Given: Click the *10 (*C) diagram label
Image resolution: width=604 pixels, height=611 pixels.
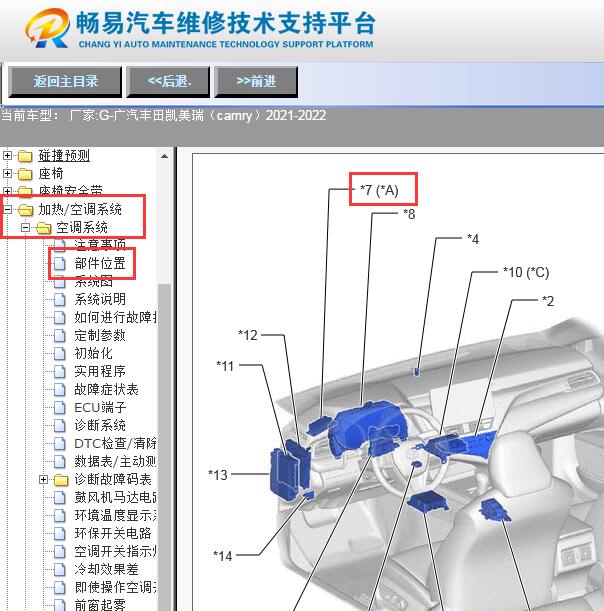Looking at the screenshot, I should pos(526,272).
